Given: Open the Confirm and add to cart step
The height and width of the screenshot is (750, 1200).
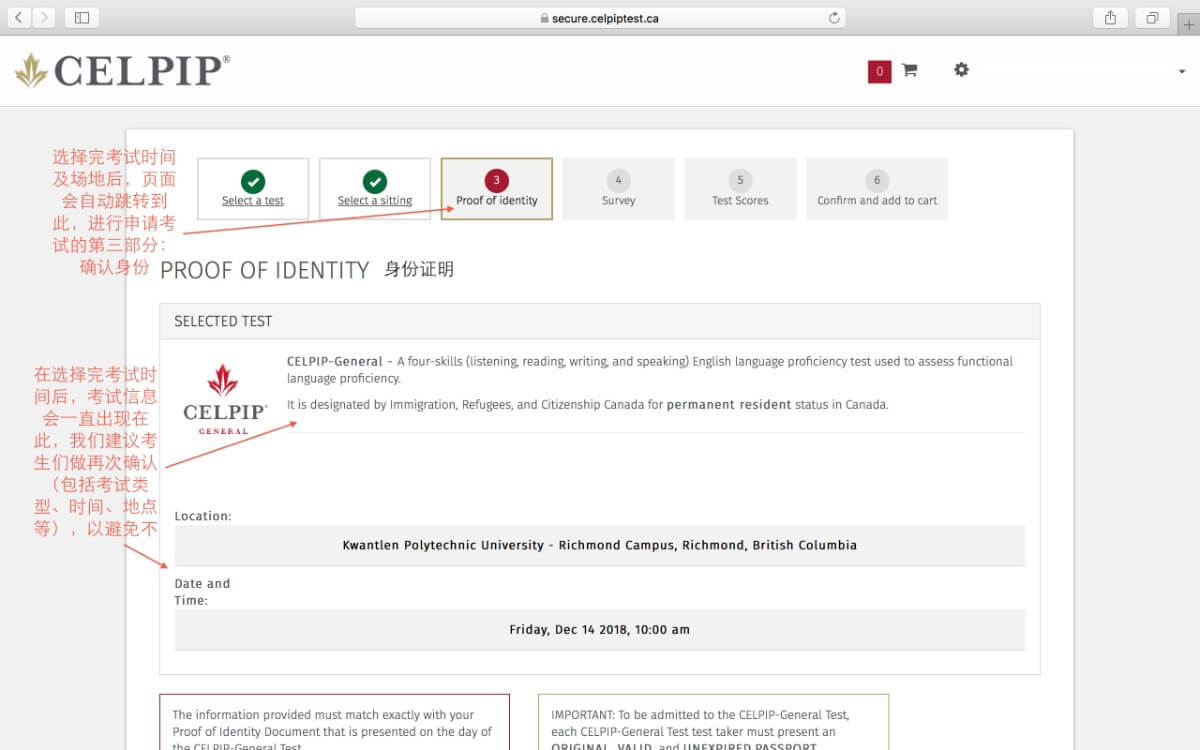Looking at the screenshot, I should coord(877,189).
